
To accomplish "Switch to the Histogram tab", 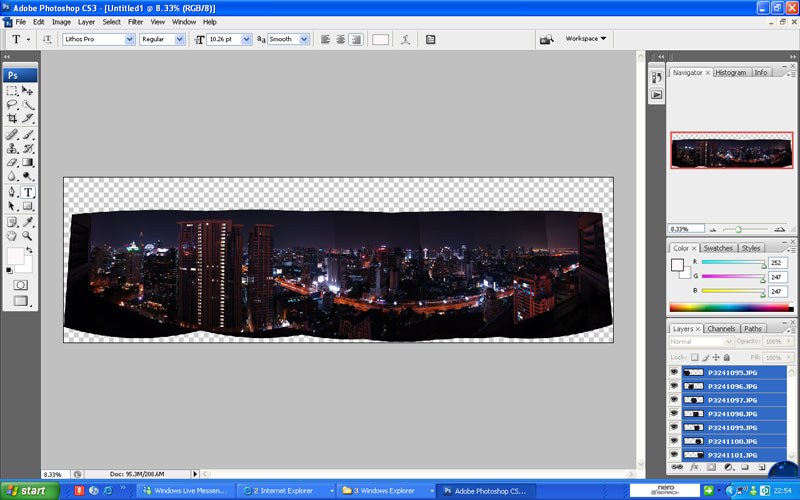I will click(x=731, y=72).
